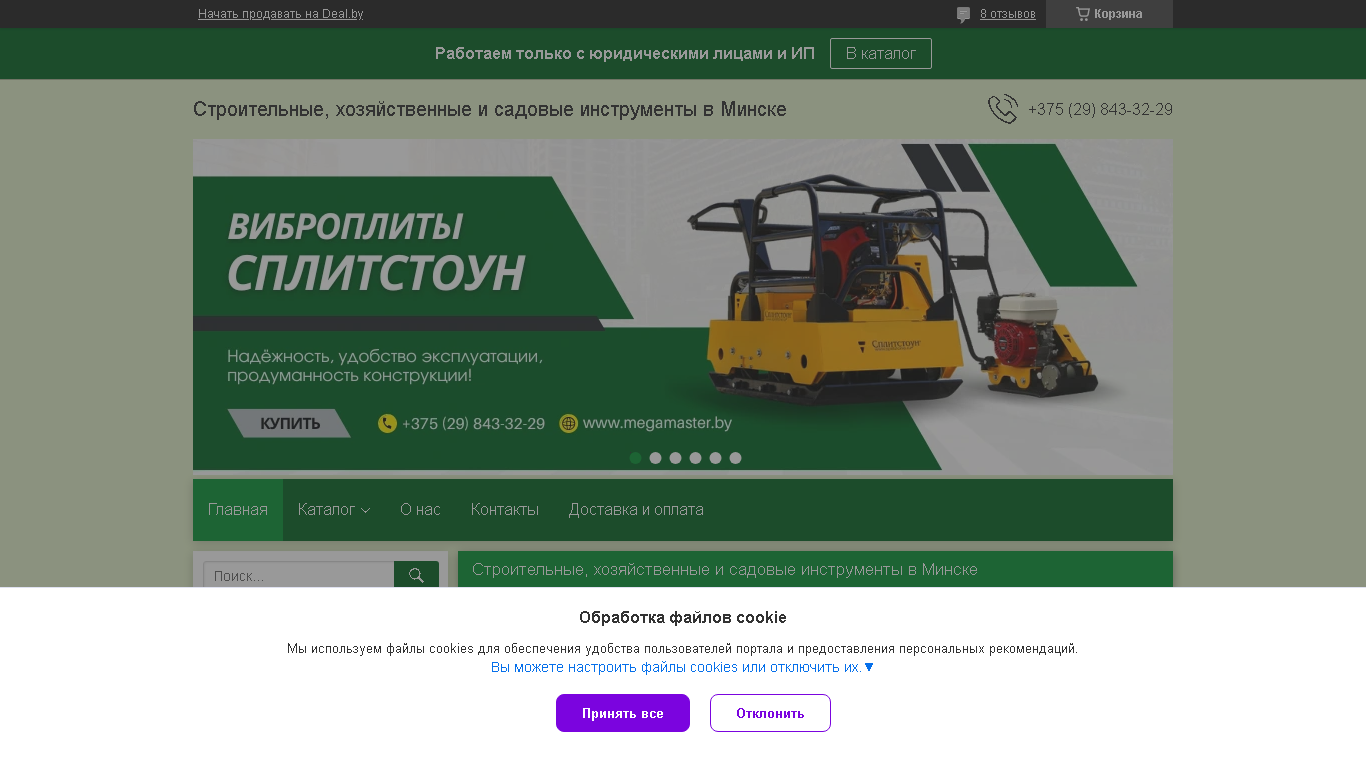The width and height of the screenshot is (1366, 768).
Task: Select the first carousel slide dot
Action: 635,458
